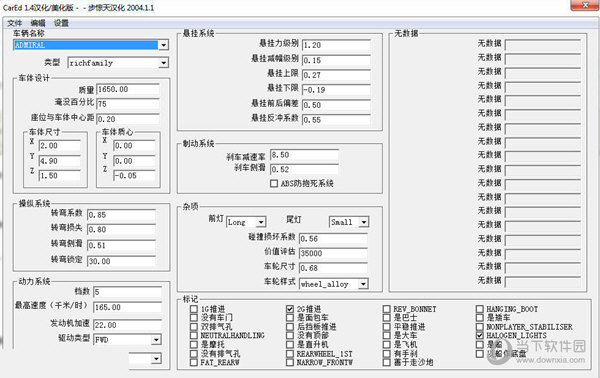Enable the 没有顶部 checkbox
600x378 pixels.
290,336
